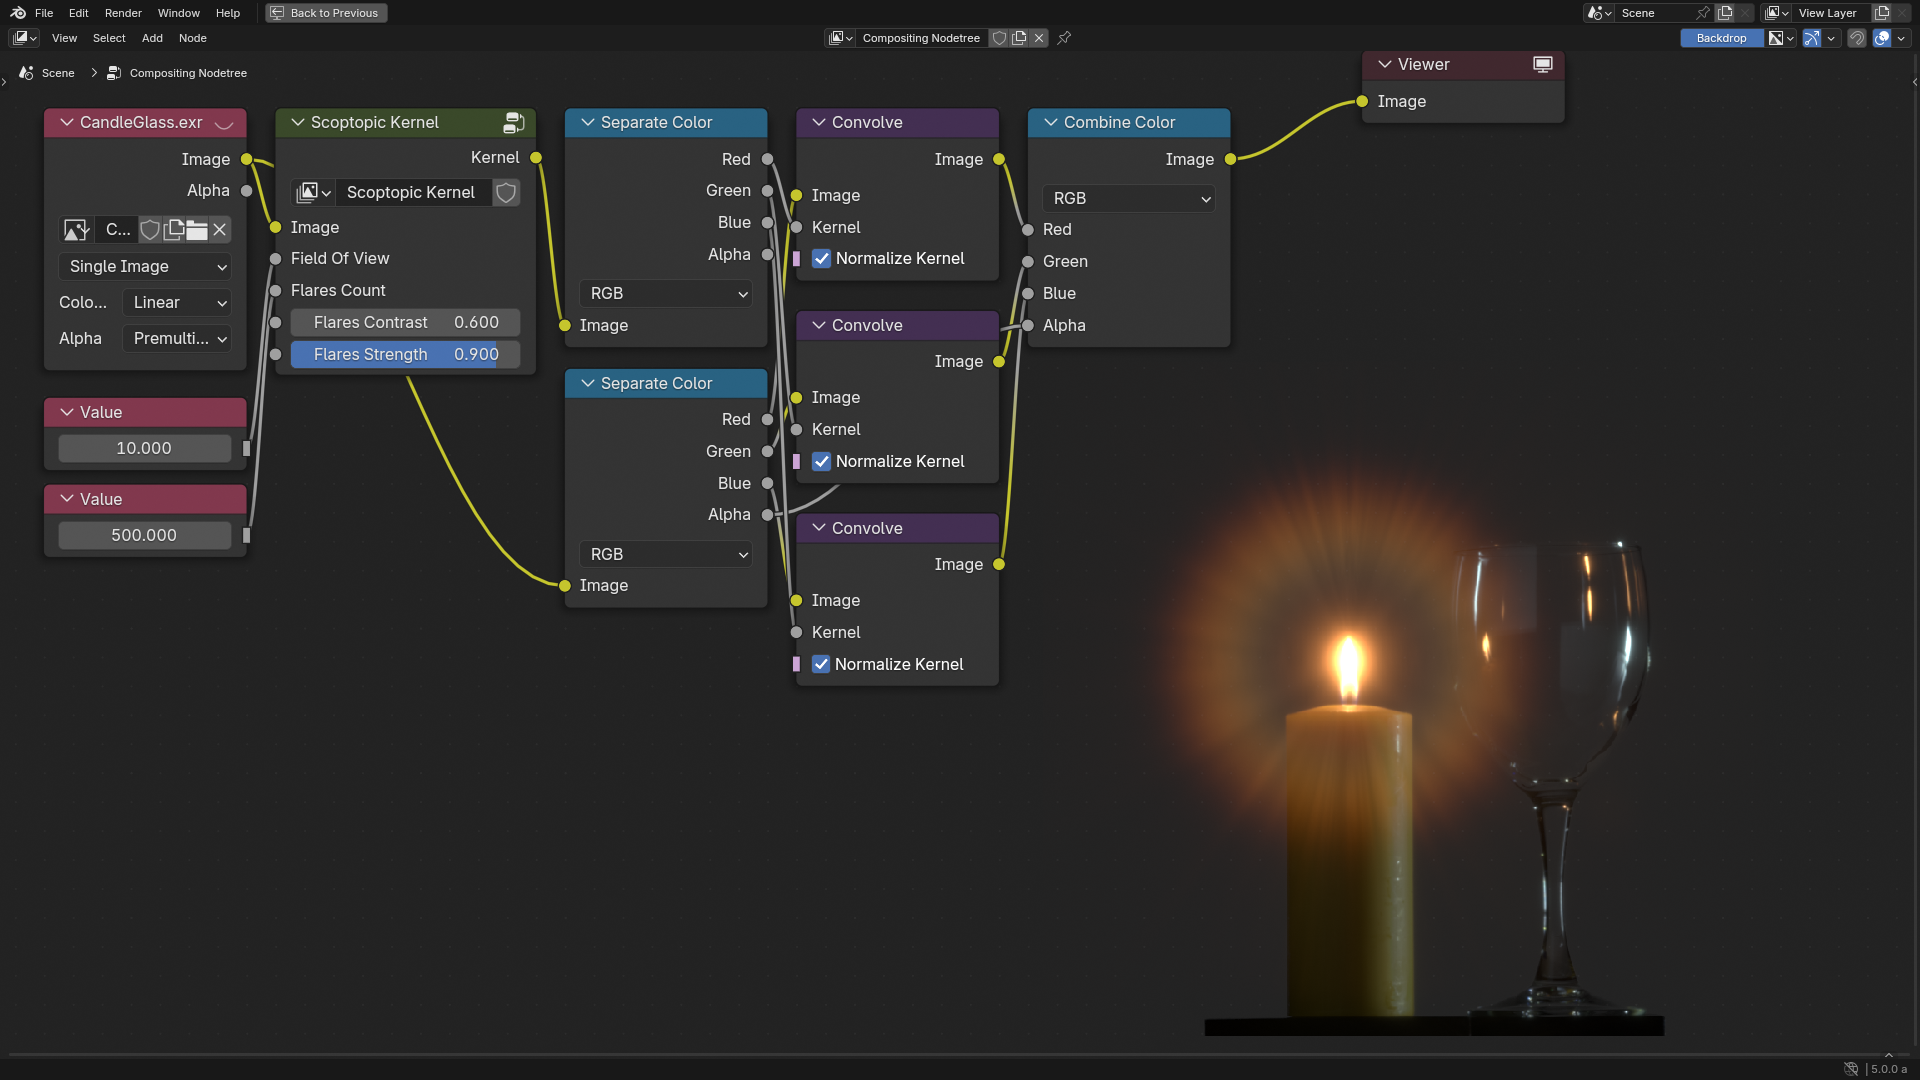Uncheck Normalize Kernel in the third Convolve node
The width and height of the screenshot is (1920, 1080).
click(x=821, y=664)
